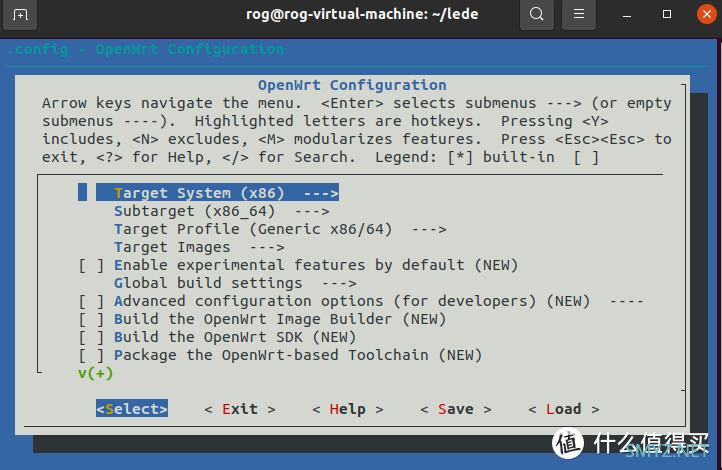Open the Target Images submenu
Image resolution: width=722 pixels, height=470 pixels.
[199, 247]
